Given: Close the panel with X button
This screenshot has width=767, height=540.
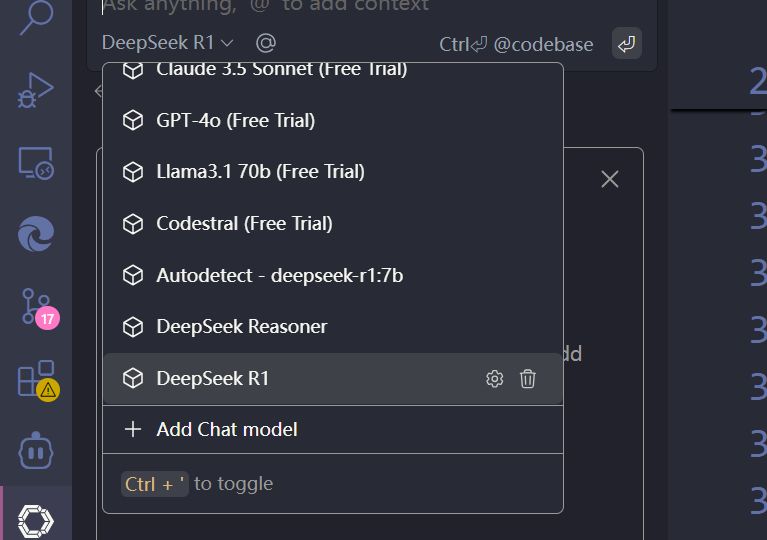Looking at the screenshot, I should pyautogui.click(x=610, y=179).
